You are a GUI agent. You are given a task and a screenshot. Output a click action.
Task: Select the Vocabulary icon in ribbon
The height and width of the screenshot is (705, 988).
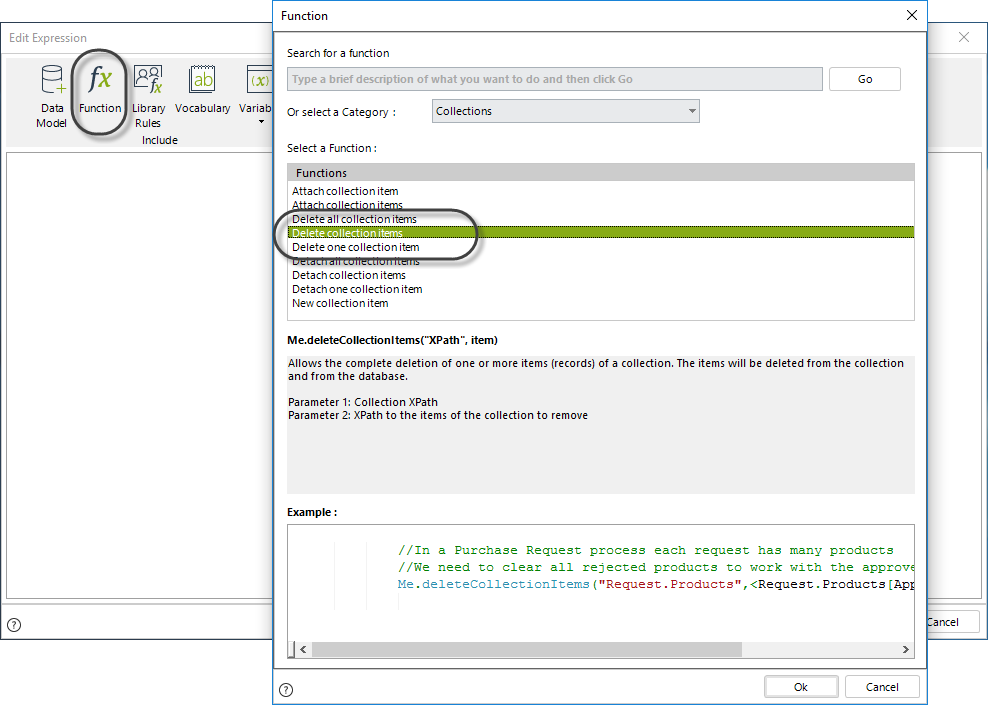click(202, 80)
